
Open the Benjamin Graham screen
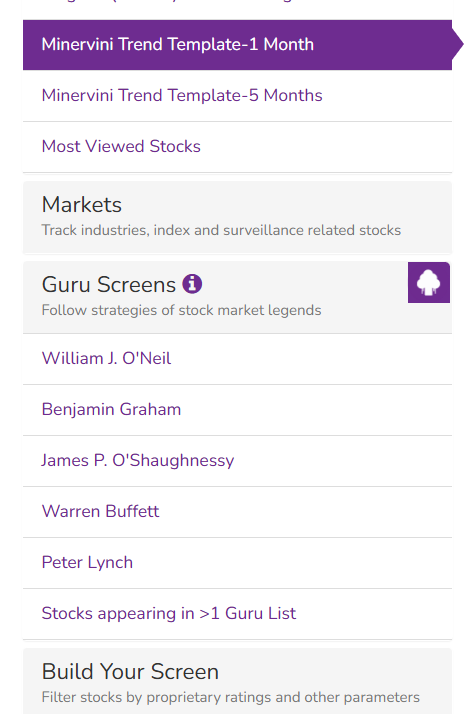237,410
